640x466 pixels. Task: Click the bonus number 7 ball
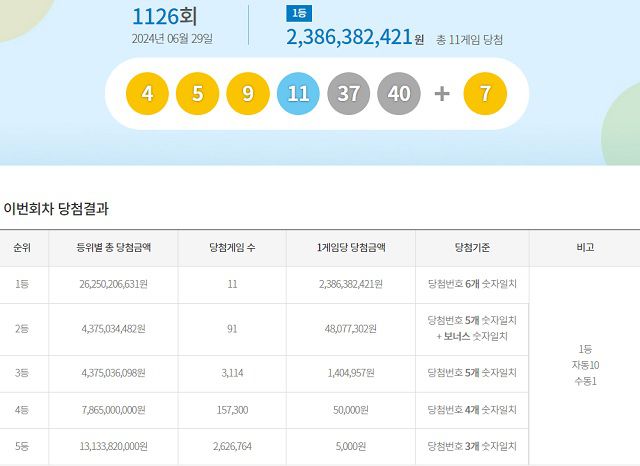coord(486,94)
